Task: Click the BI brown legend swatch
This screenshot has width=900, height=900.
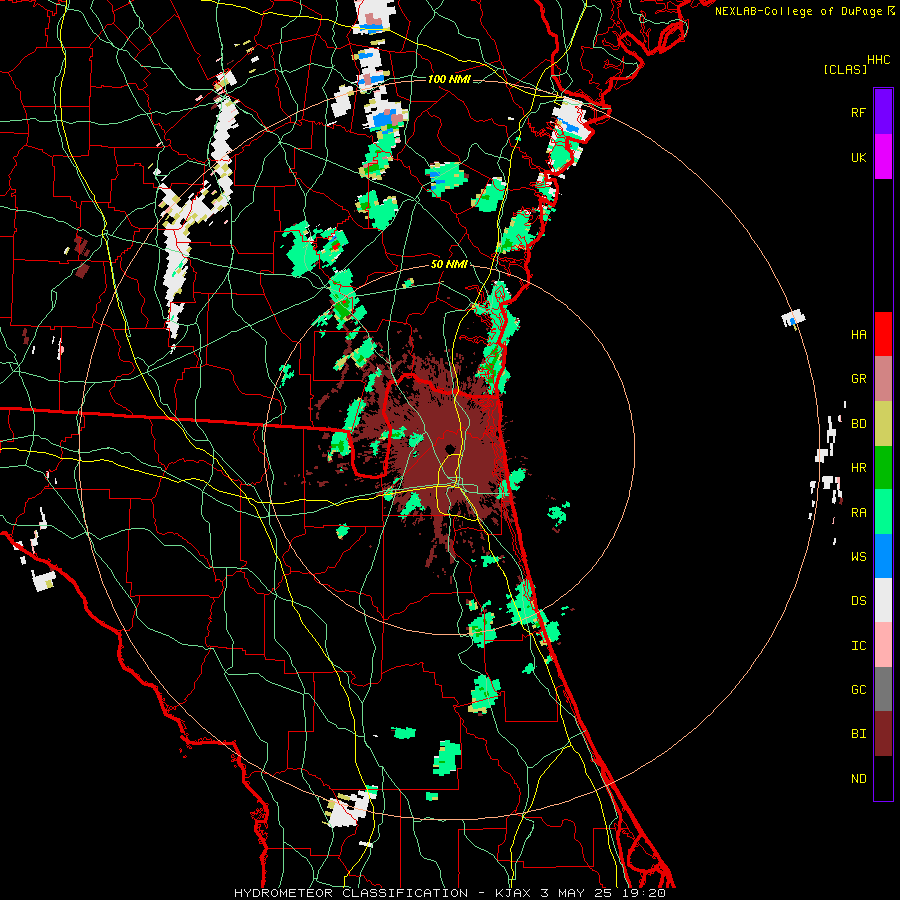Action: [883, 734]
